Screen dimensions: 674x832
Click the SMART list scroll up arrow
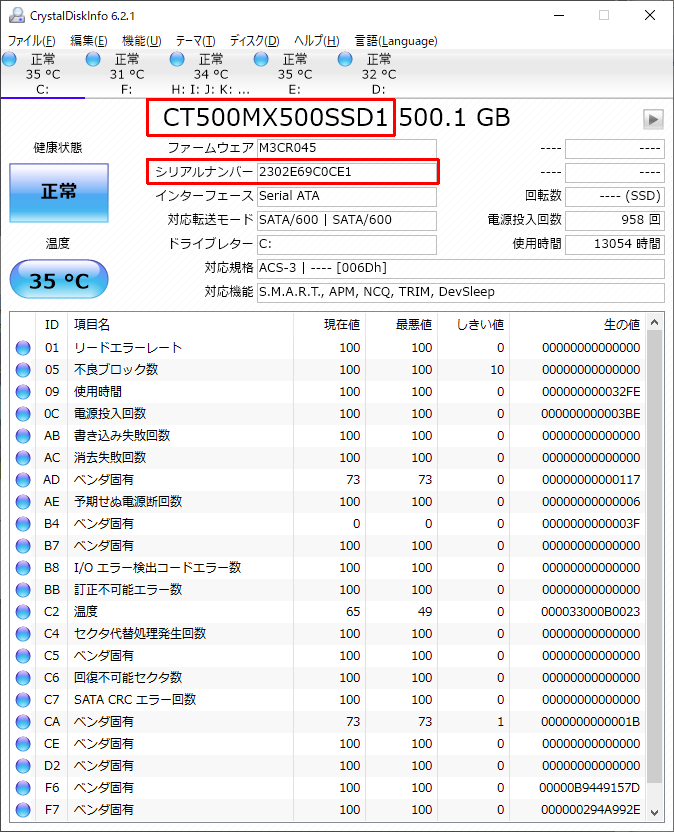(x=654, y=322)
